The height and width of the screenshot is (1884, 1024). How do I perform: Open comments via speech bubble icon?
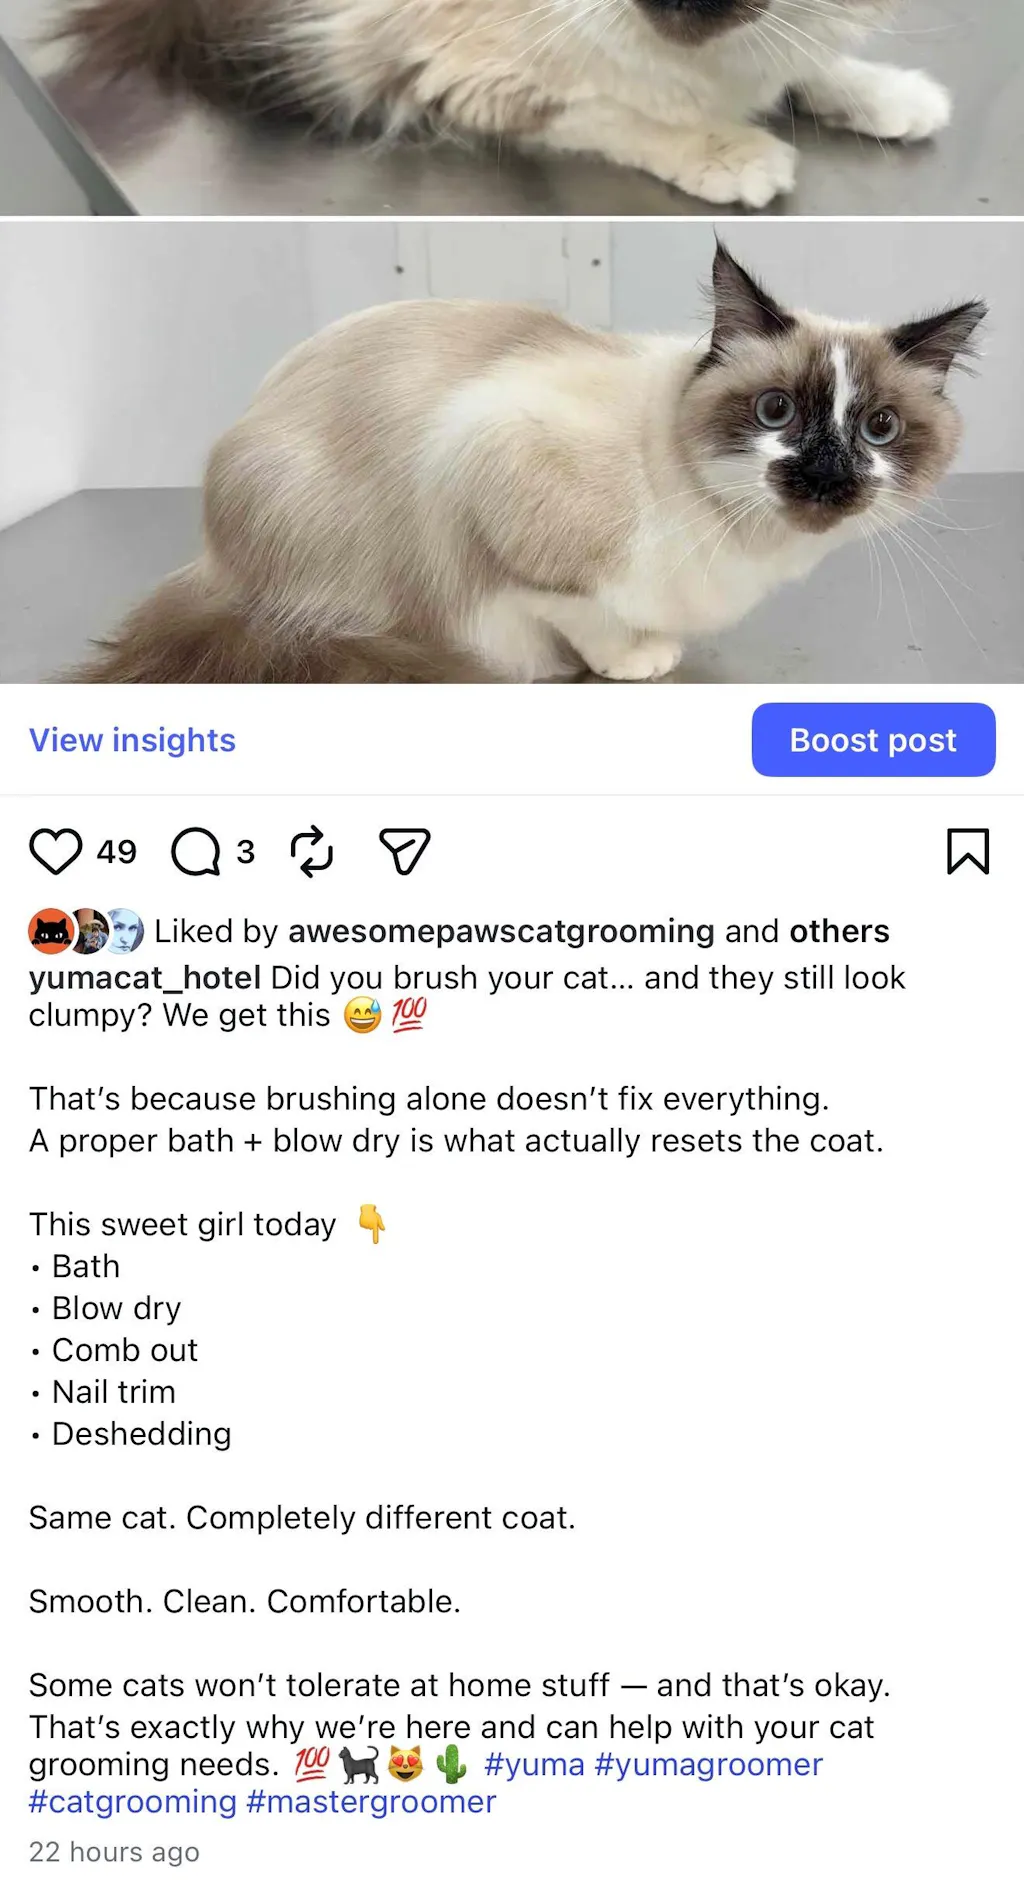(195, 852)
